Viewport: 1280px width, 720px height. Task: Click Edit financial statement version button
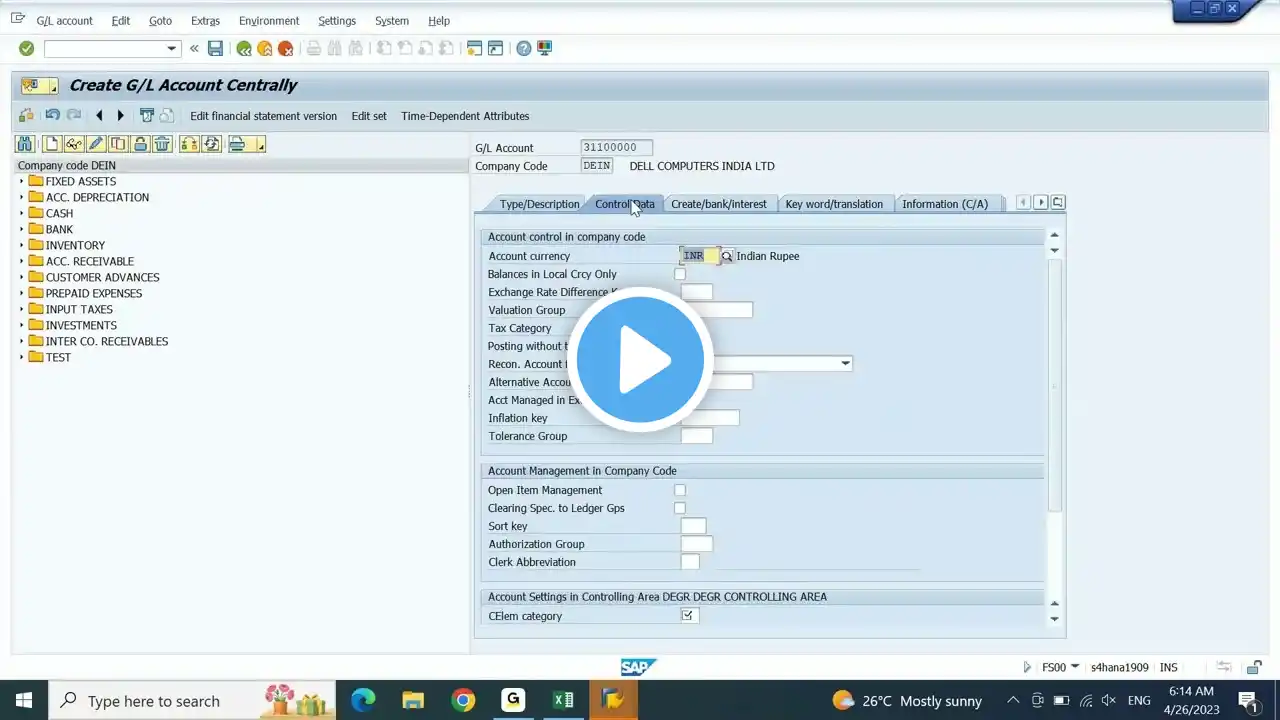(x=264, y=116)
